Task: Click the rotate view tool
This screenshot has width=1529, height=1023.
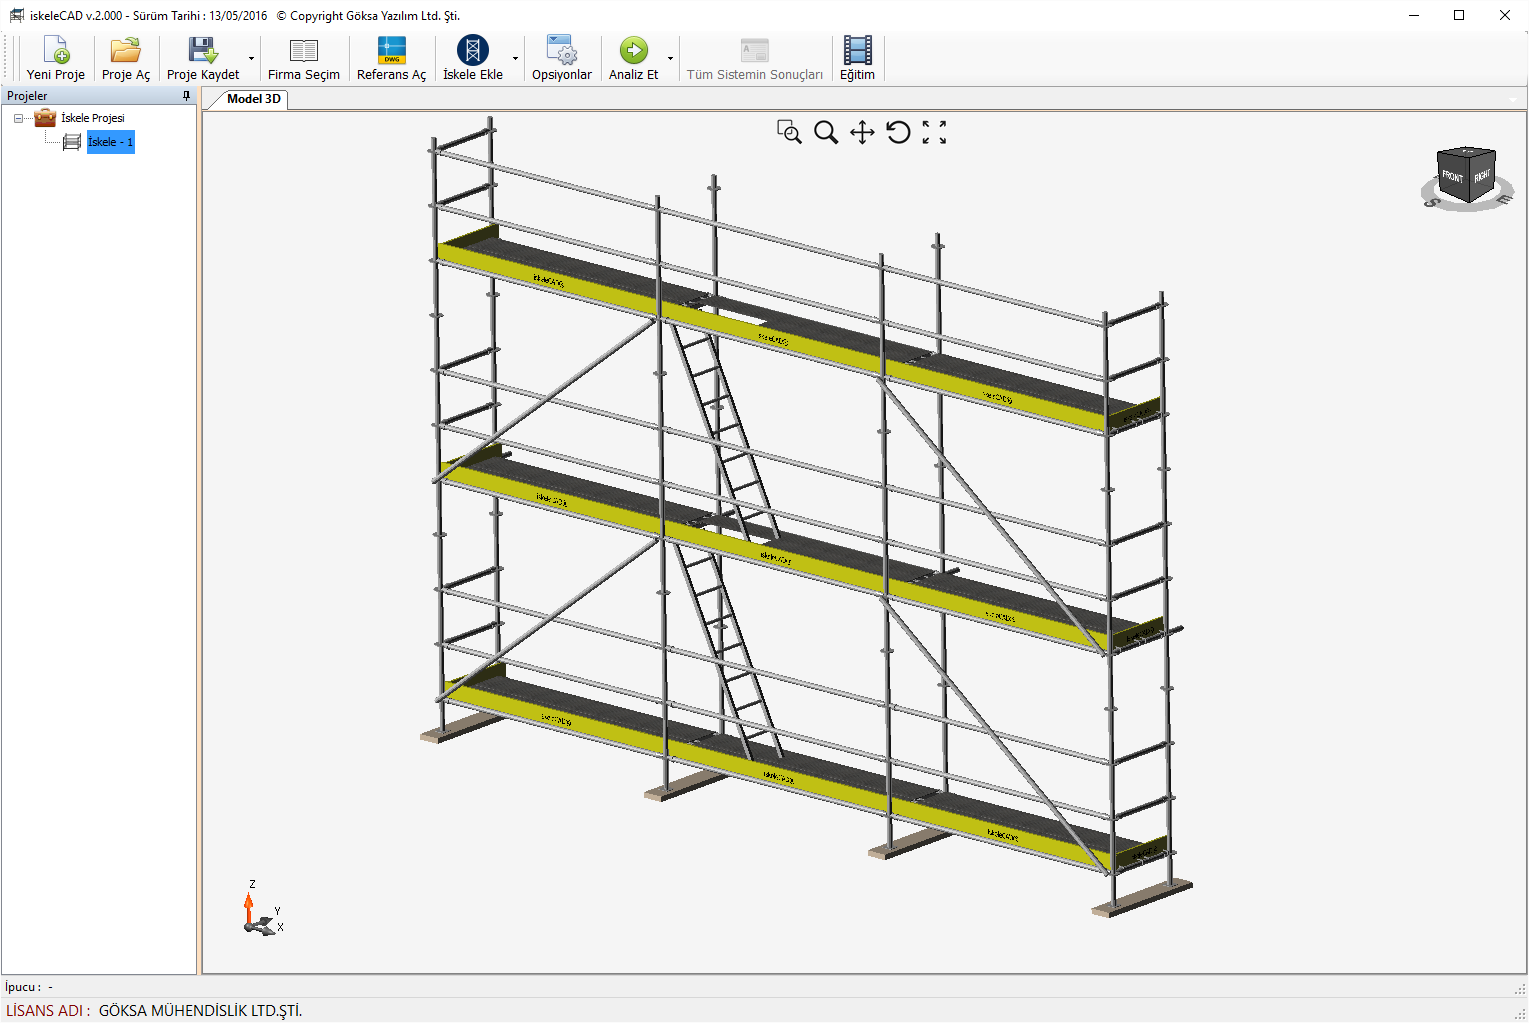Action: click(898, 132)
